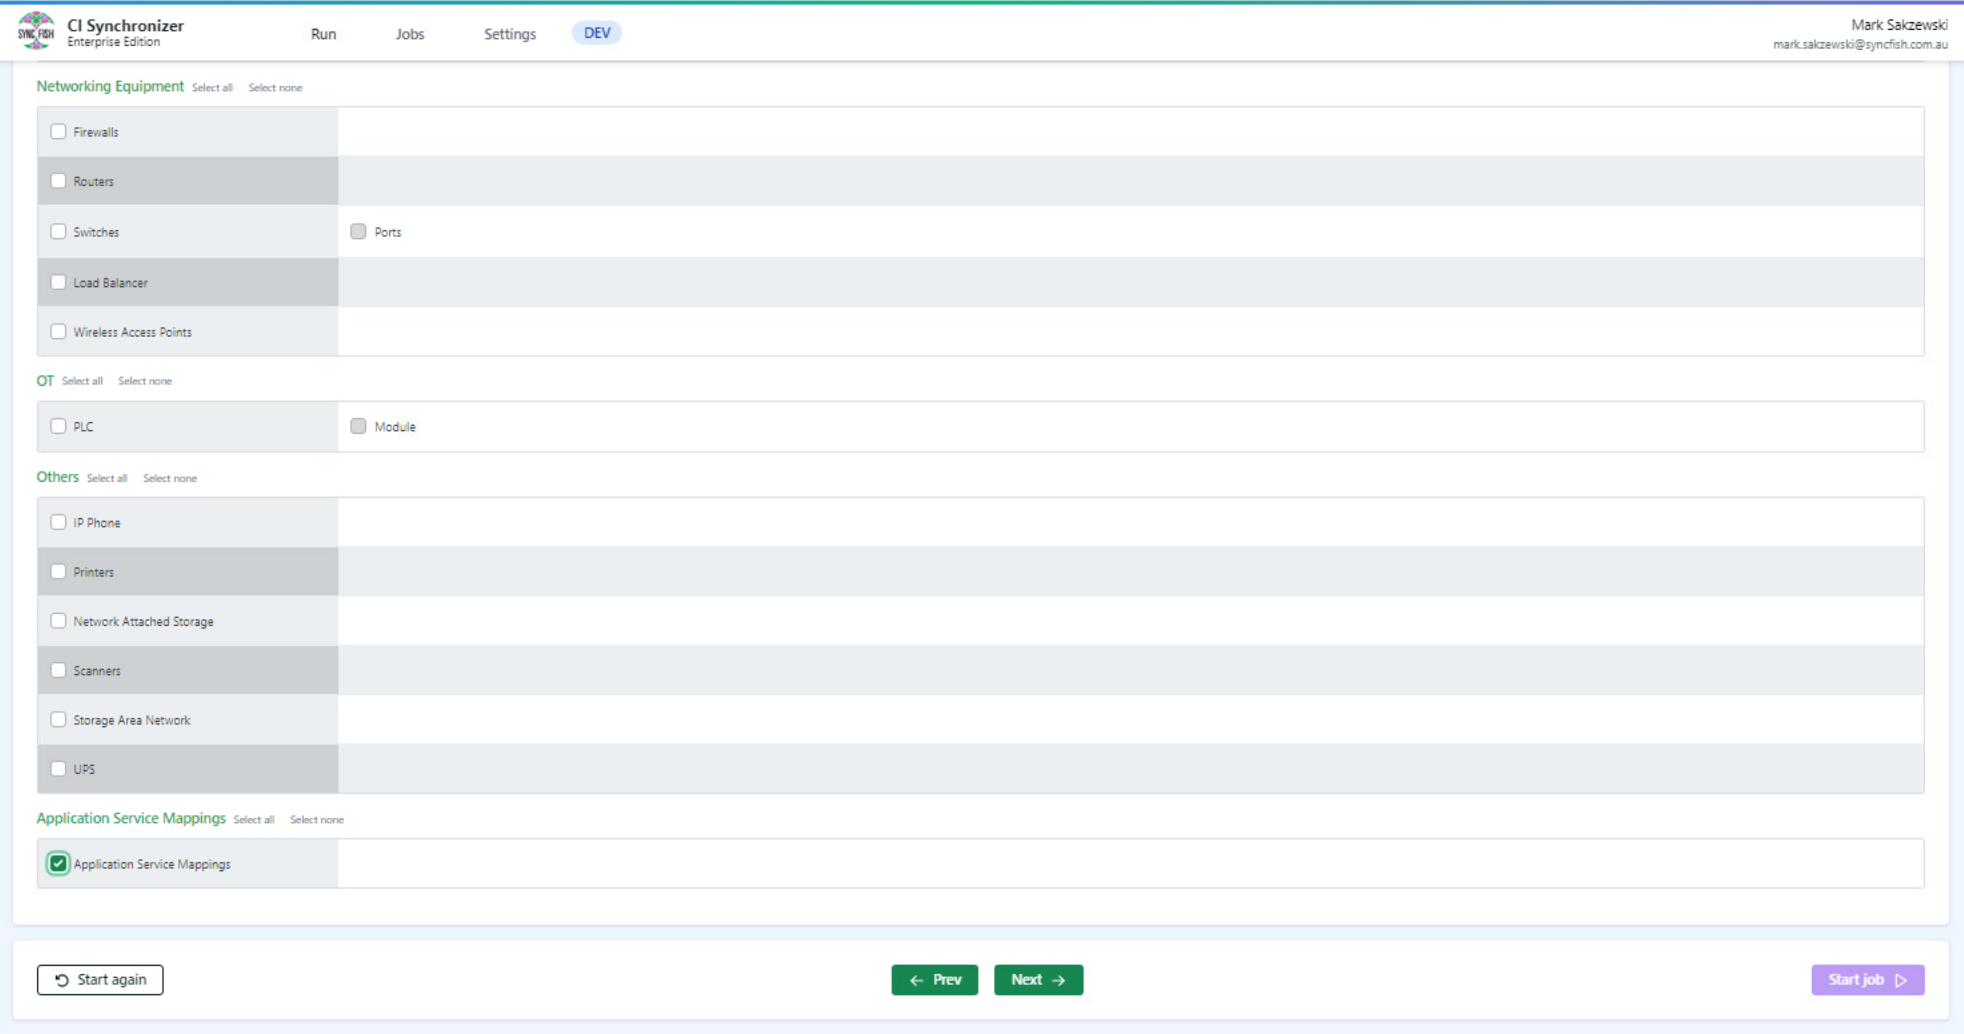Select none for Application Service Mappings
This screenshot has width=1964, height=1034.
tap(317, 819)
